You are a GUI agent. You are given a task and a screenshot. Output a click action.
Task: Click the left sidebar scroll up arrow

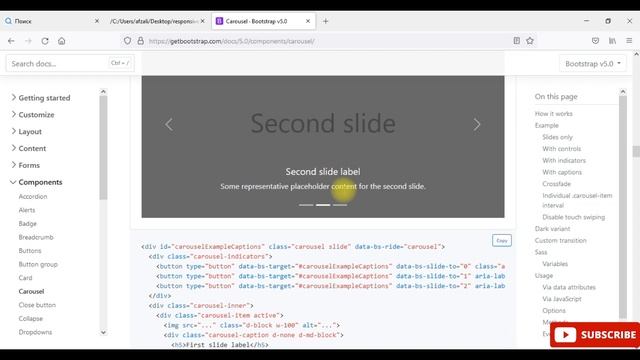(103, 92)
